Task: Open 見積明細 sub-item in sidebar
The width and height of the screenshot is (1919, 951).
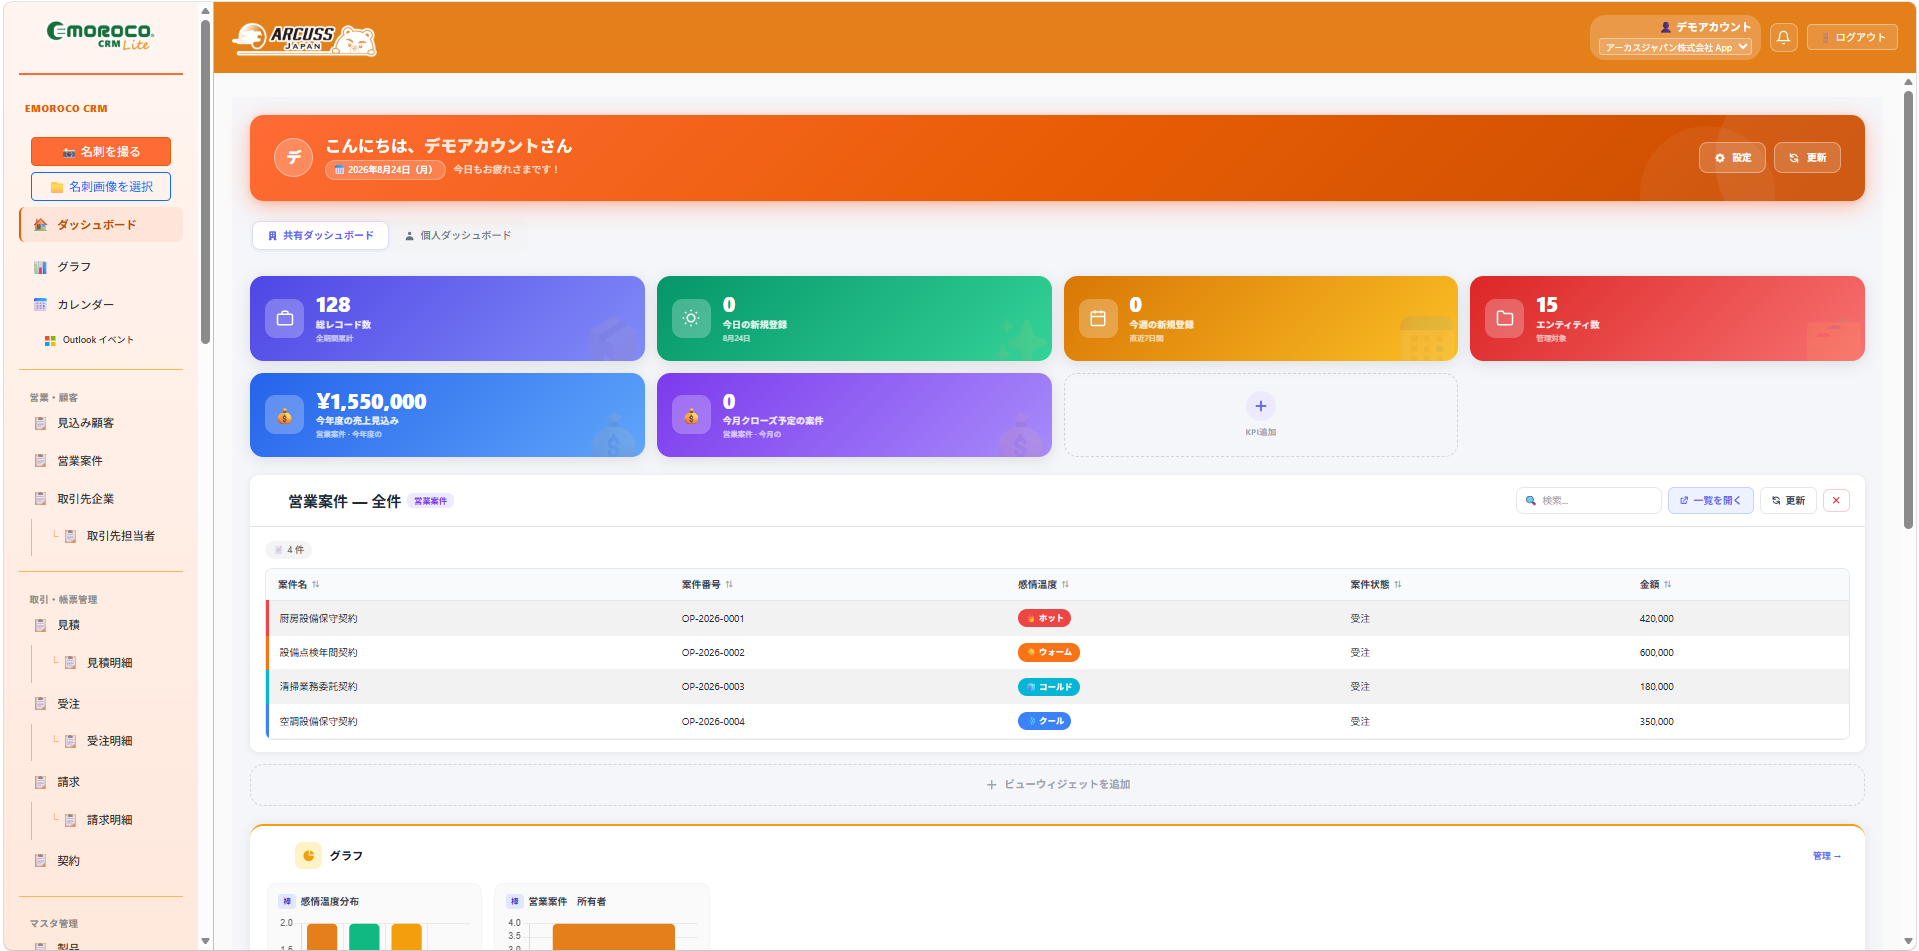Action: point(109,663)
